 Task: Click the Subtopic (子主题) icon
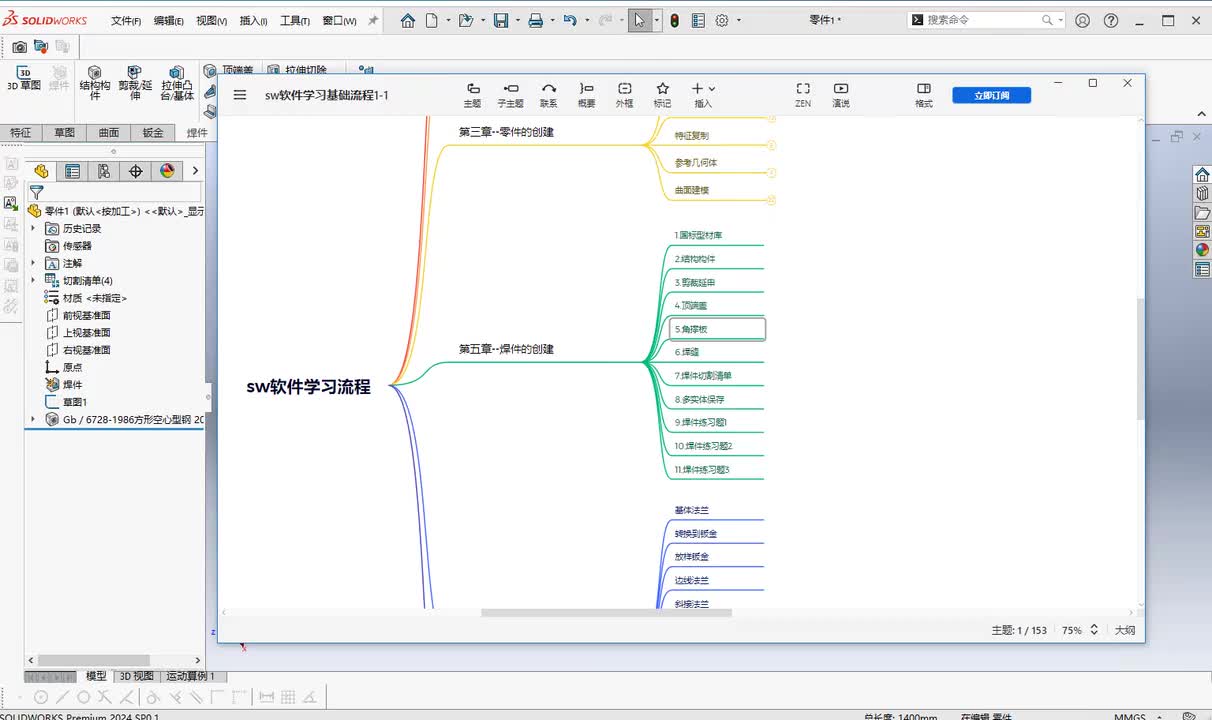[510, 95]
